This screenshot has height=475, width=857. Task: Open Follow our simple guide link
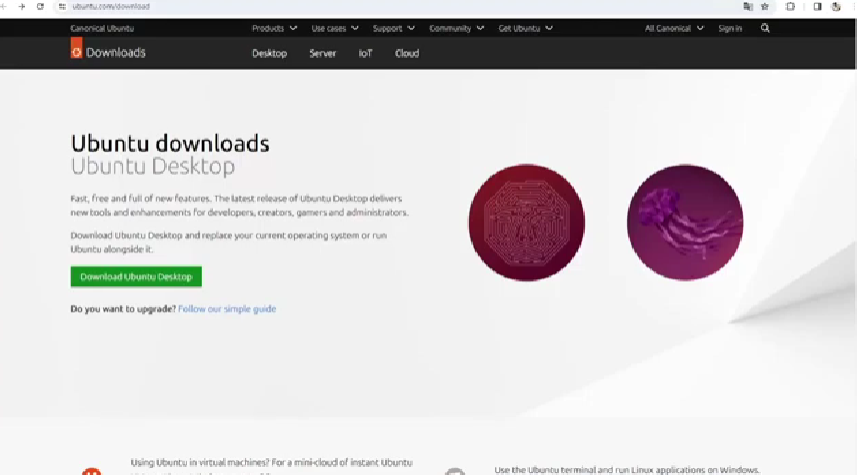pyautogui.click(x=227, y=309)
